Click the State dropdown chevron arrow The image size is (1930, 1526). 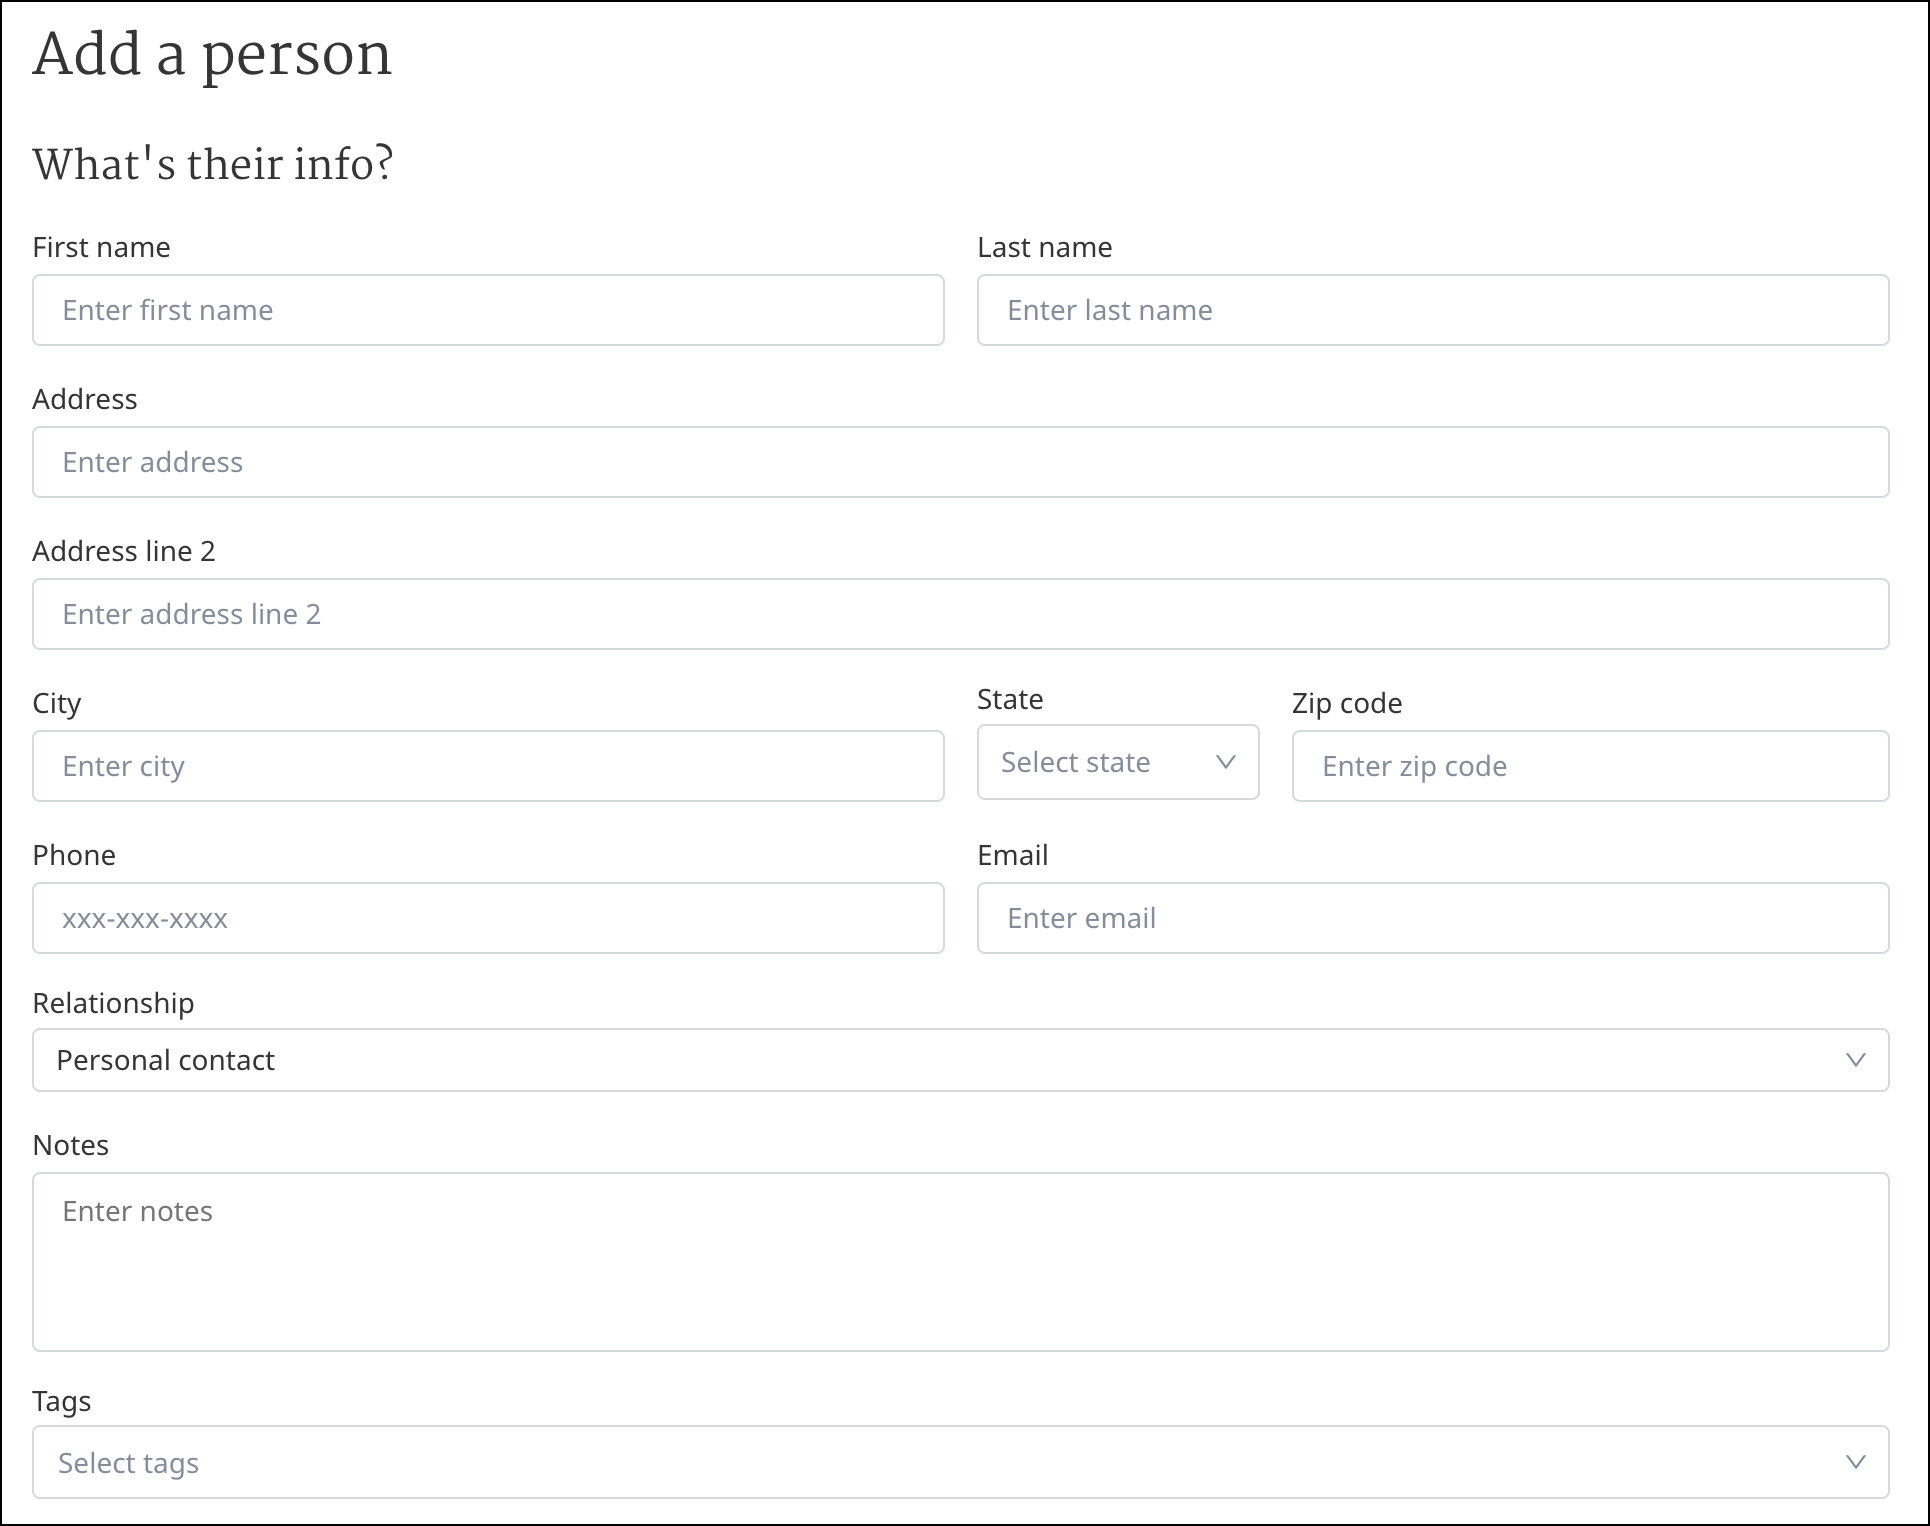click(1225, 762)
